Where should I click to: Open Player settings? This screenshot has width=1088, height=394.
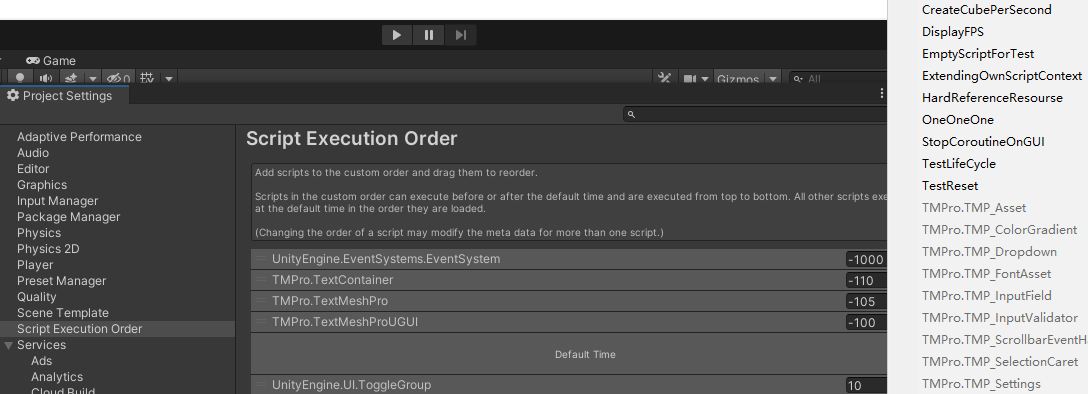click(35, 264)
